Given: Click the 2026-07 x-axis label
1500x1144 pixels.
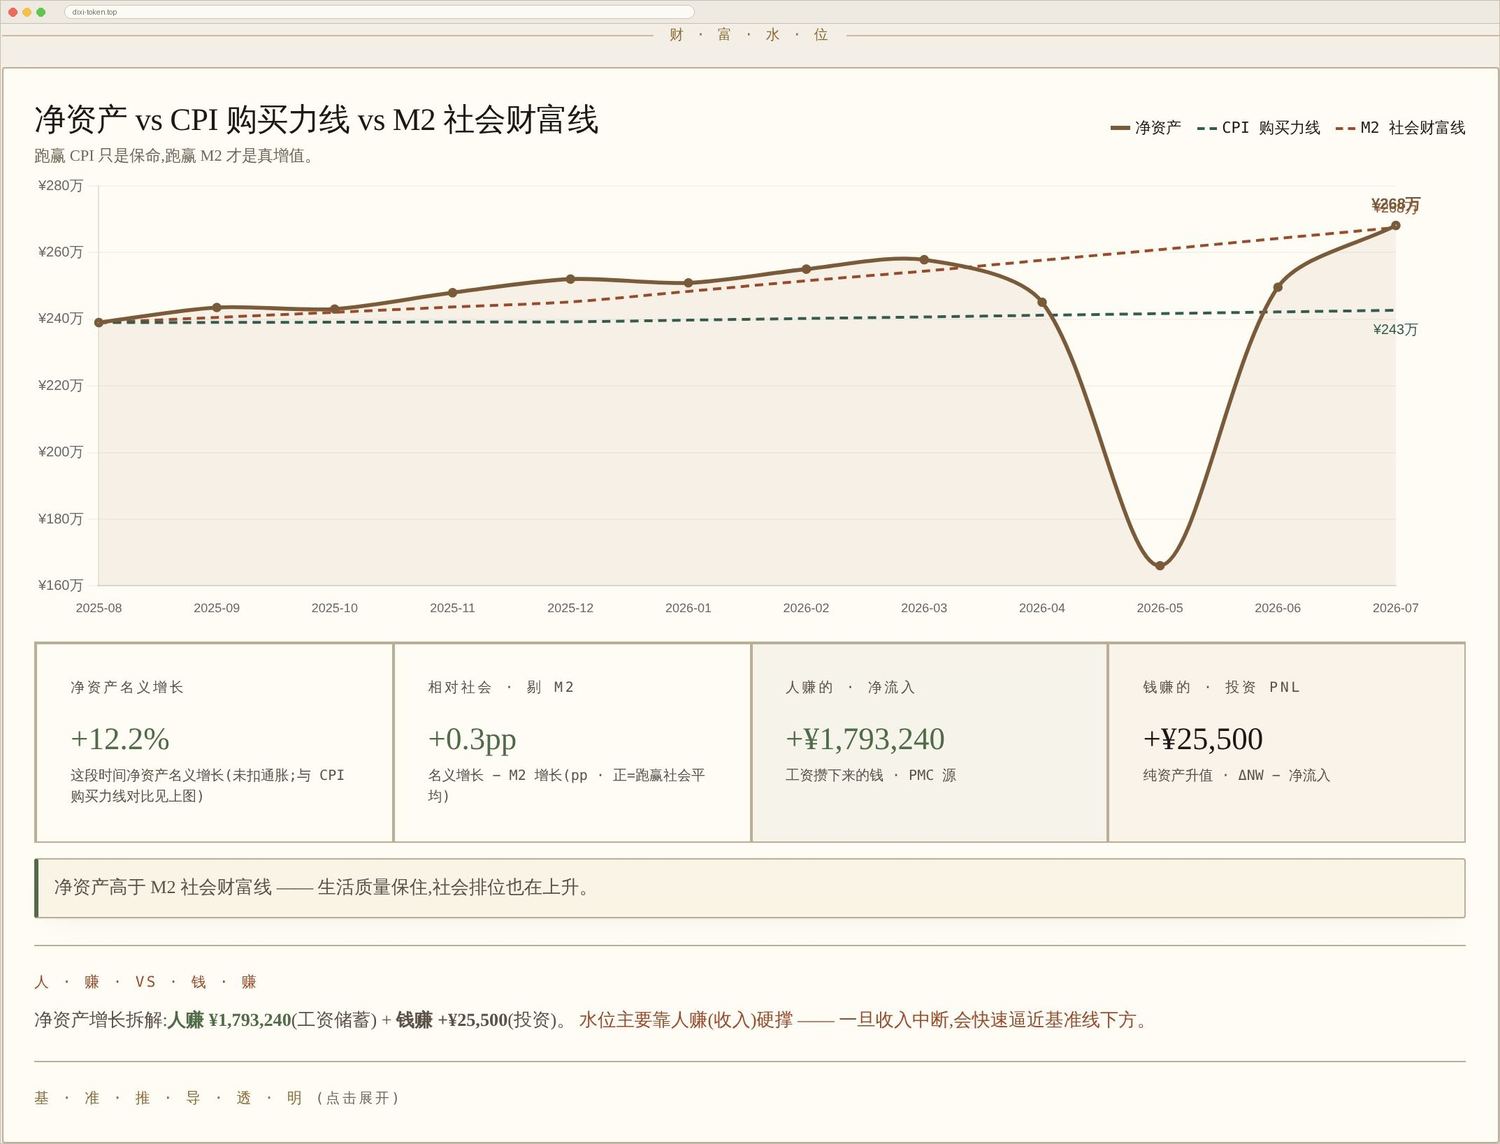Looking at the screenshot, I should [x=1396, y=608].
